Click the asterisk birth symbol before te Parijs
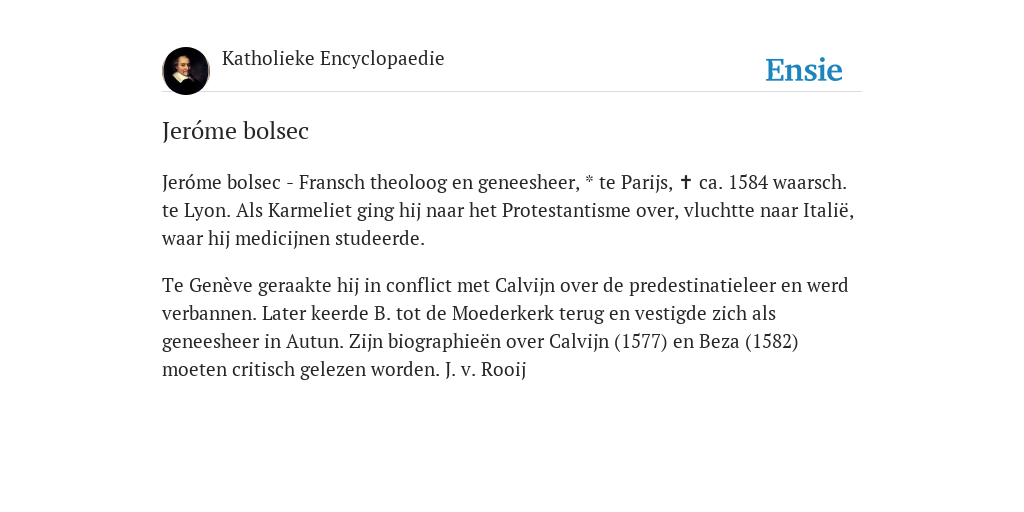 pos(589,181)
